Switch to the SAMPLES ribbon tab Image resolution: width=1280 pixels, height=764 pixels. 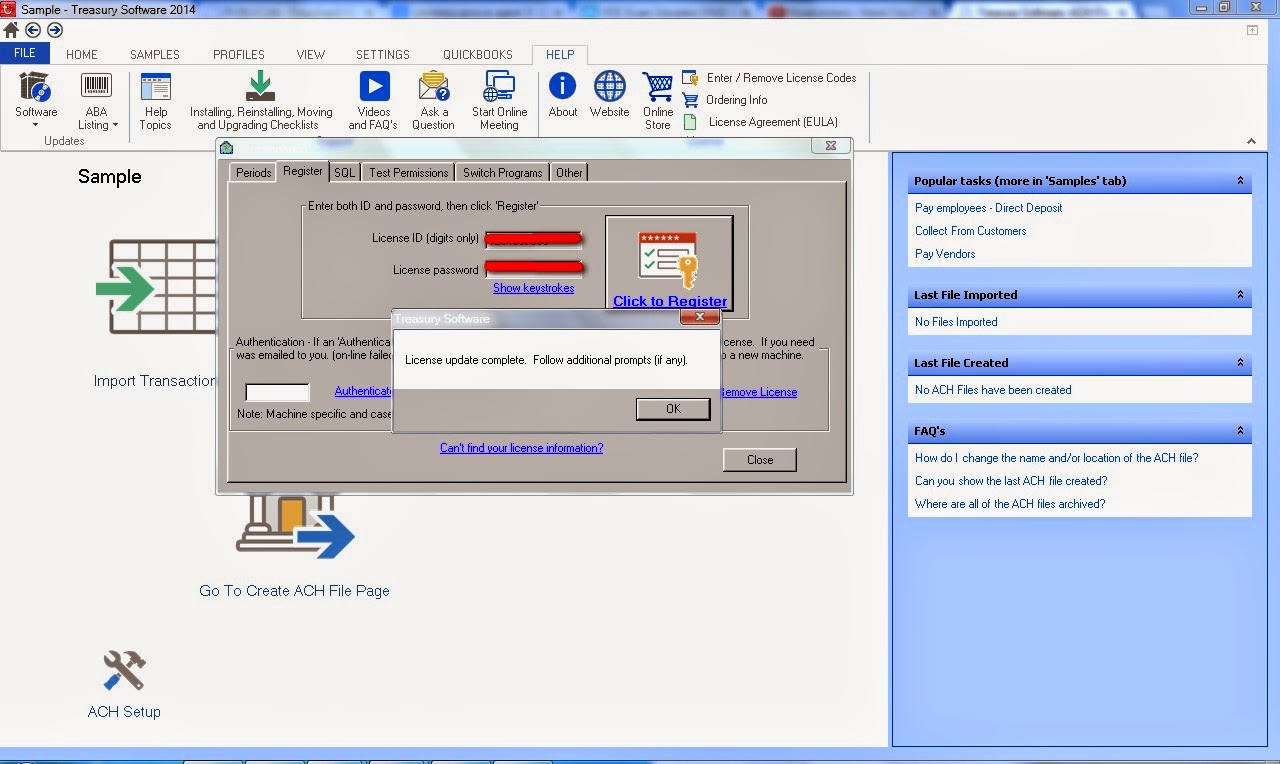click(x=155, y=55)
